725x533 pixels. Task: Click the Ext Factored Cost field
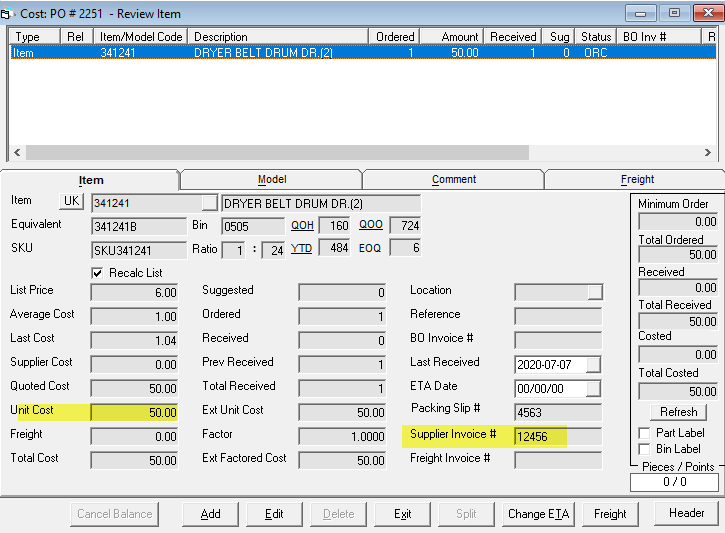click(342, 460)
